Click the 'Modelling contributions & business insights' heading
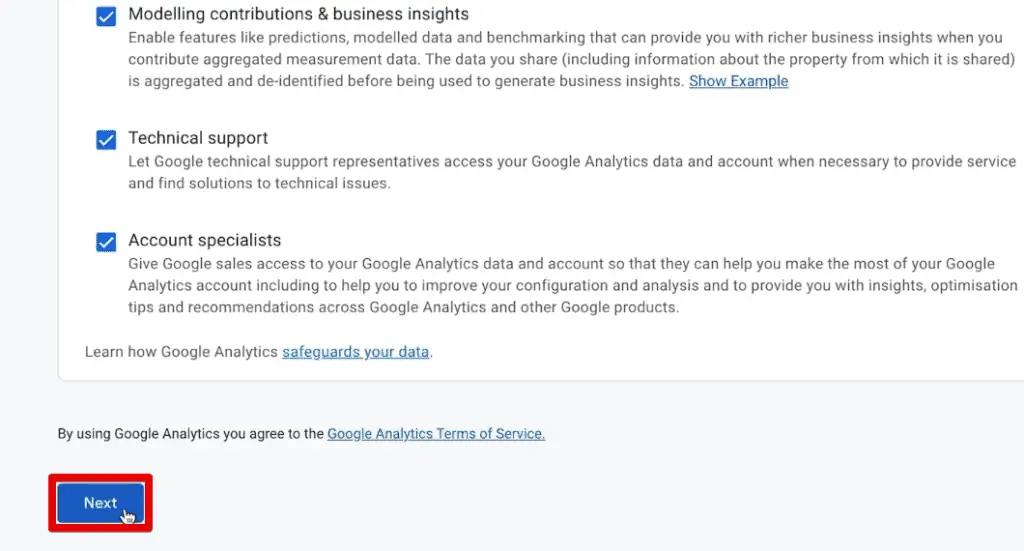Viewport: 1024px width, 551px height. (298, 15)
